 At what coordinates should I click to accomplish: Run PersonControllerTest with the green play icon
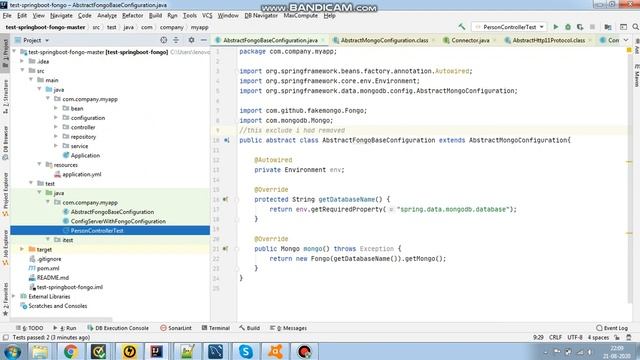coord(556,27)
